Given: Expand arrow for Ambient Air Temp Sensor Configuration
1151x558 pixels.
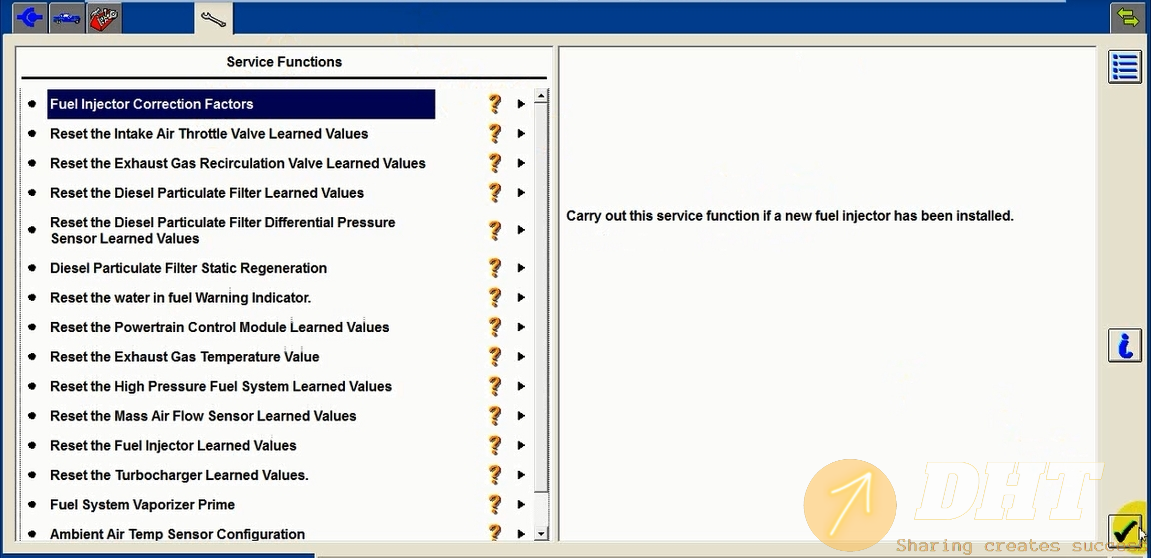Looking at the screenshot, I should tap(521, 534).
